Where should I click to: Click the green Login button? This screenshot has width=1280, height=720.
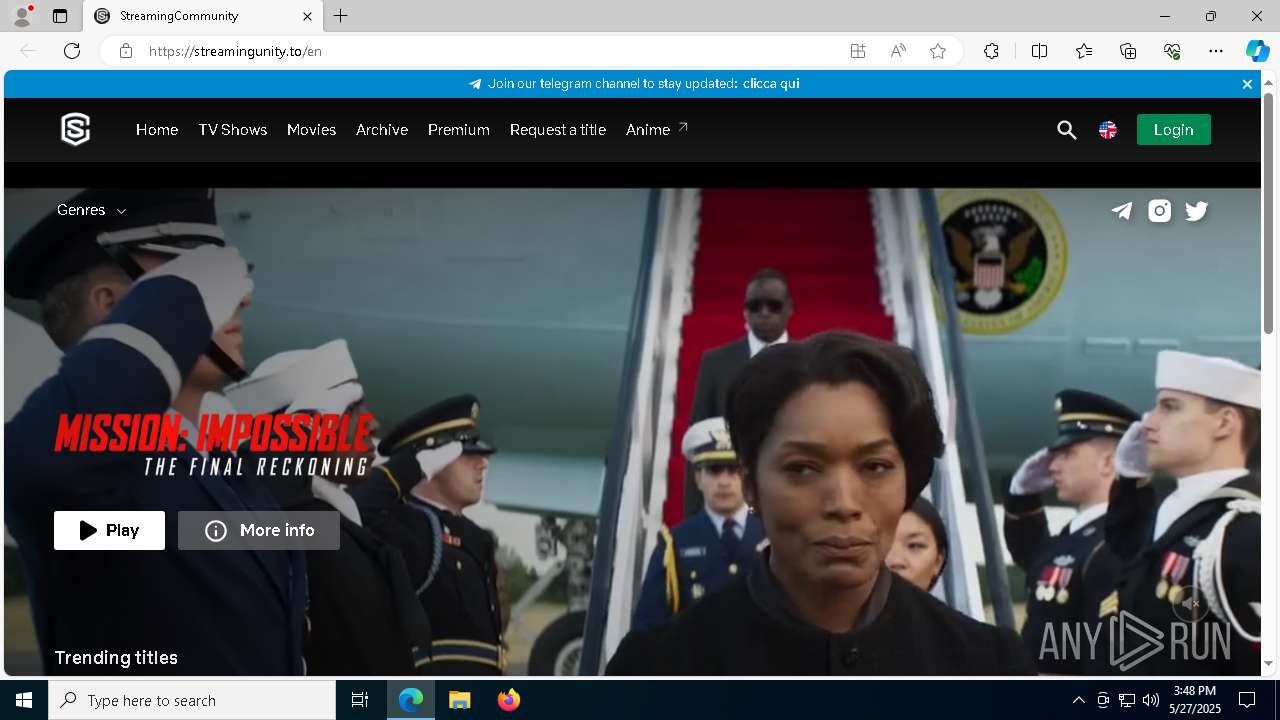coord(1174,130)
